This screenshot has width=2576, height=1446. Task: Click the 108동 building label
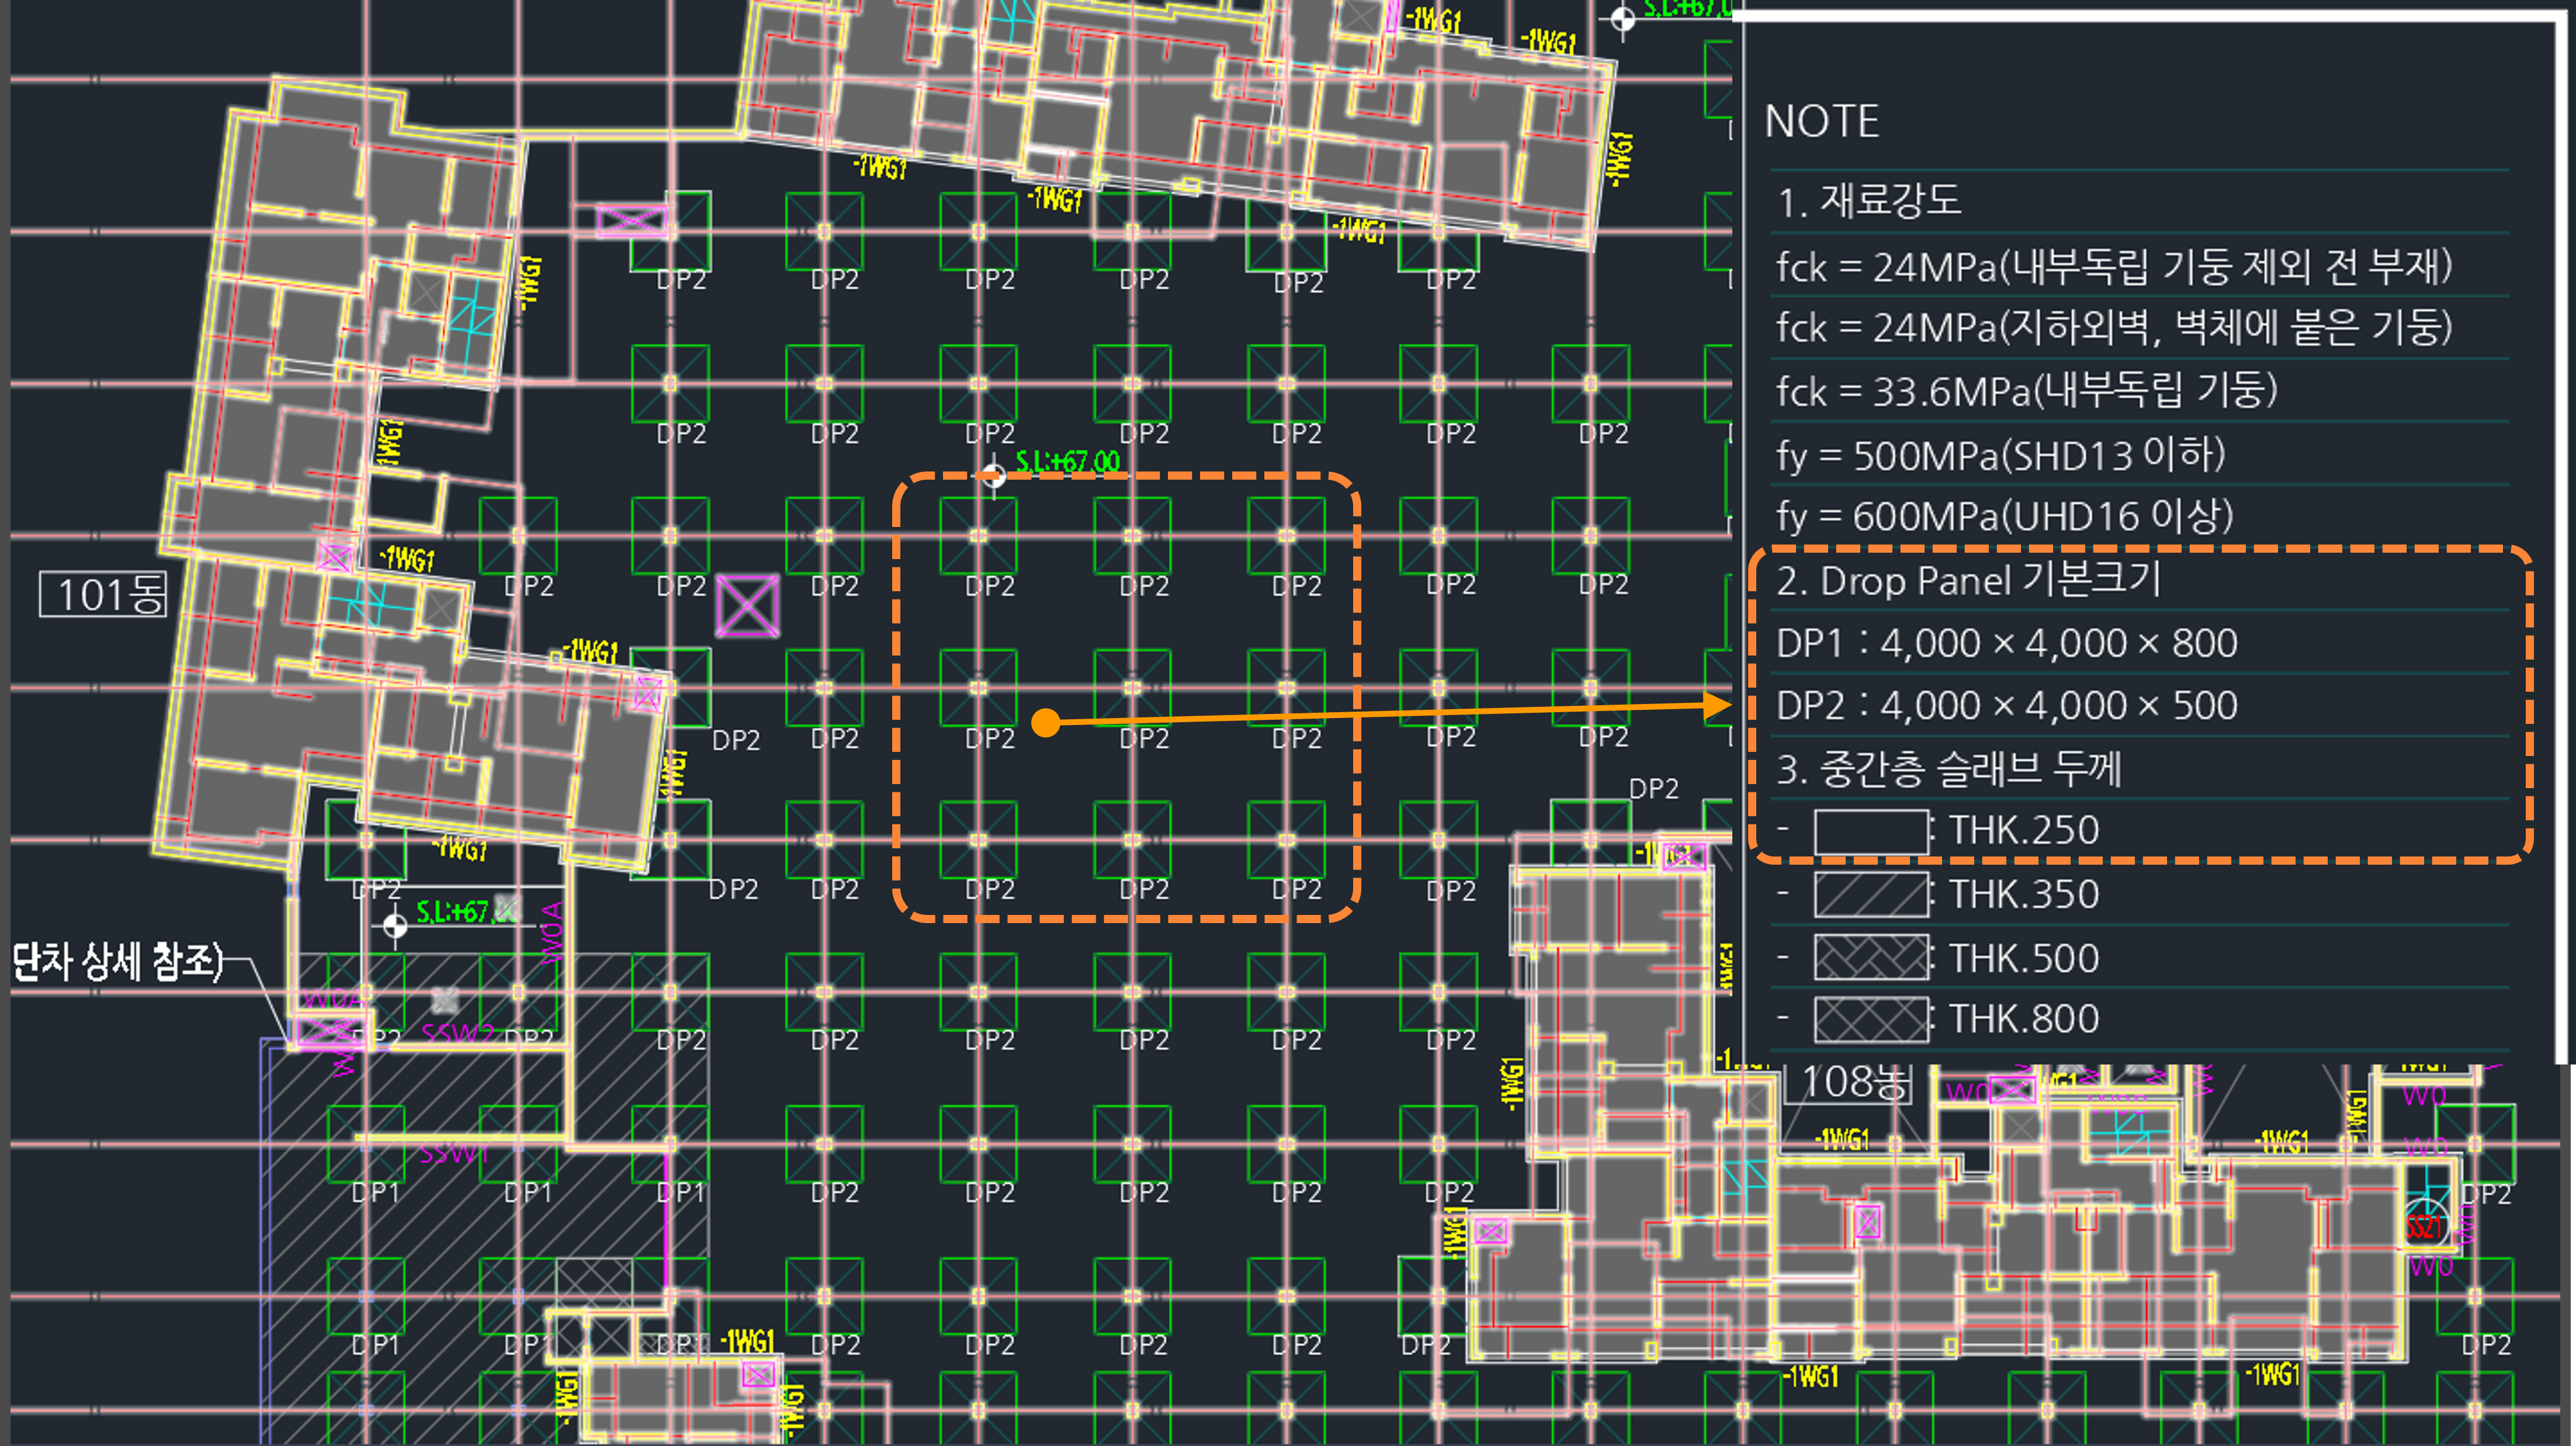(1849, 1083)
